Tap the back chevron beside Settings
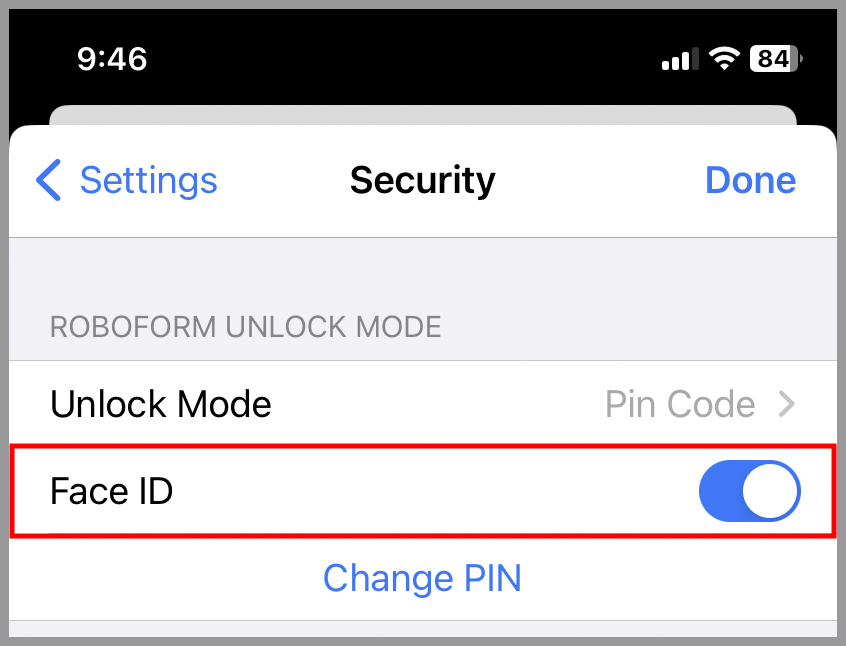 click(x=48, y=180)
